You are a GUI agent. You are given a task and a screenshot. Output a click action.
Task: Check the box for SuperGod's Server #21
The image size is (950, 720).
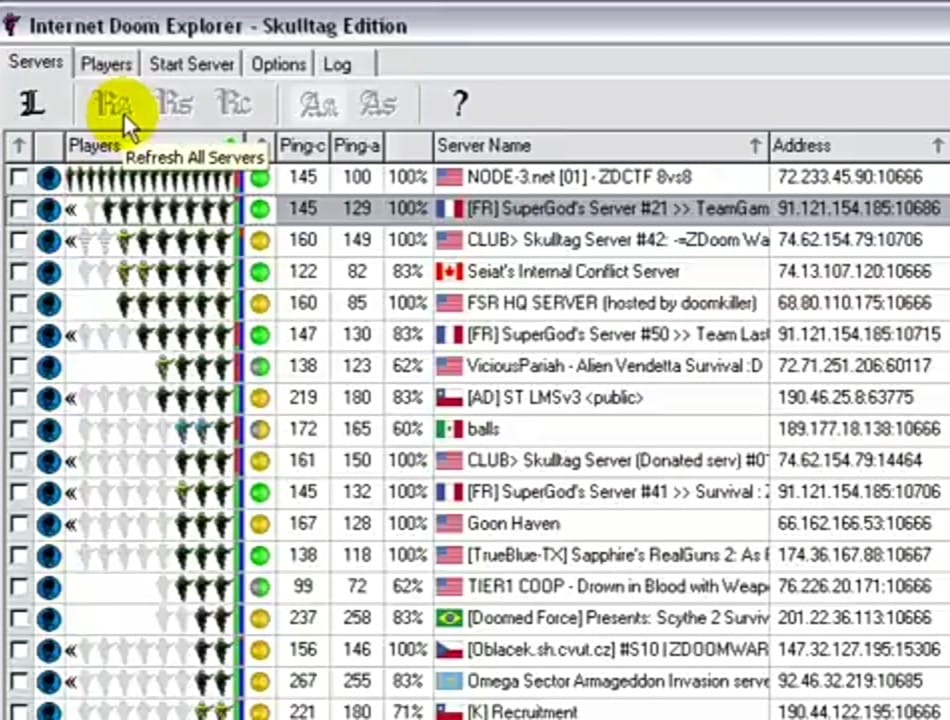(19, 209)
